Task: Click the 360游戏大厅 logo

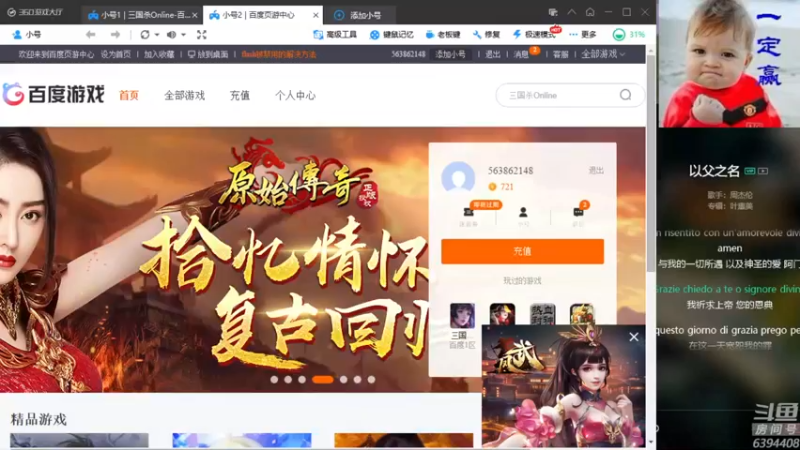Action: click(x=35, y=12)
